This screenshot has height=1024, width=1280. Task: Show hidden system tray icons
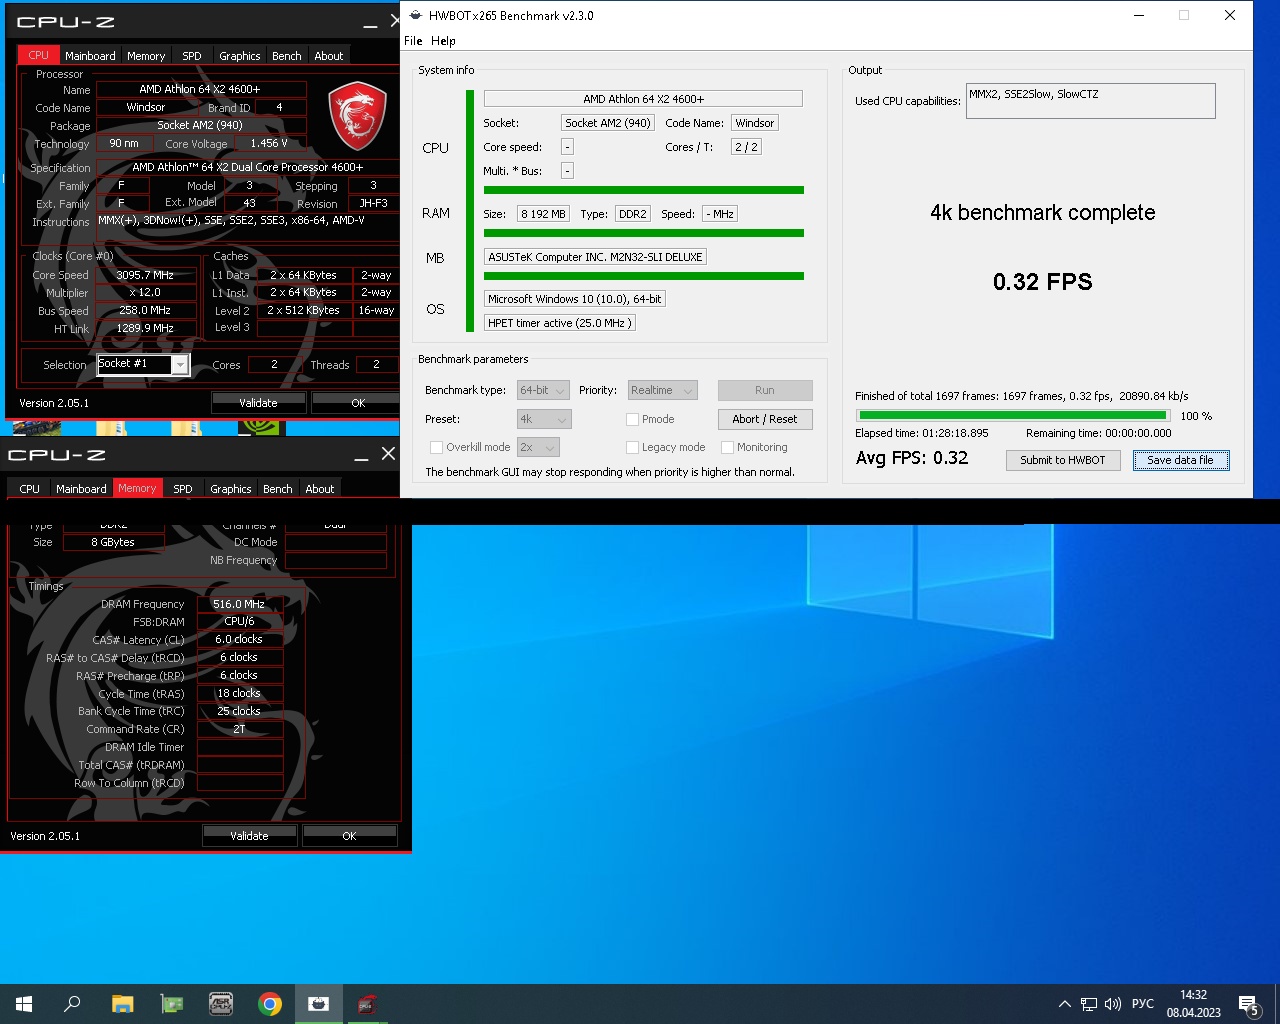click(1065, 1004)
